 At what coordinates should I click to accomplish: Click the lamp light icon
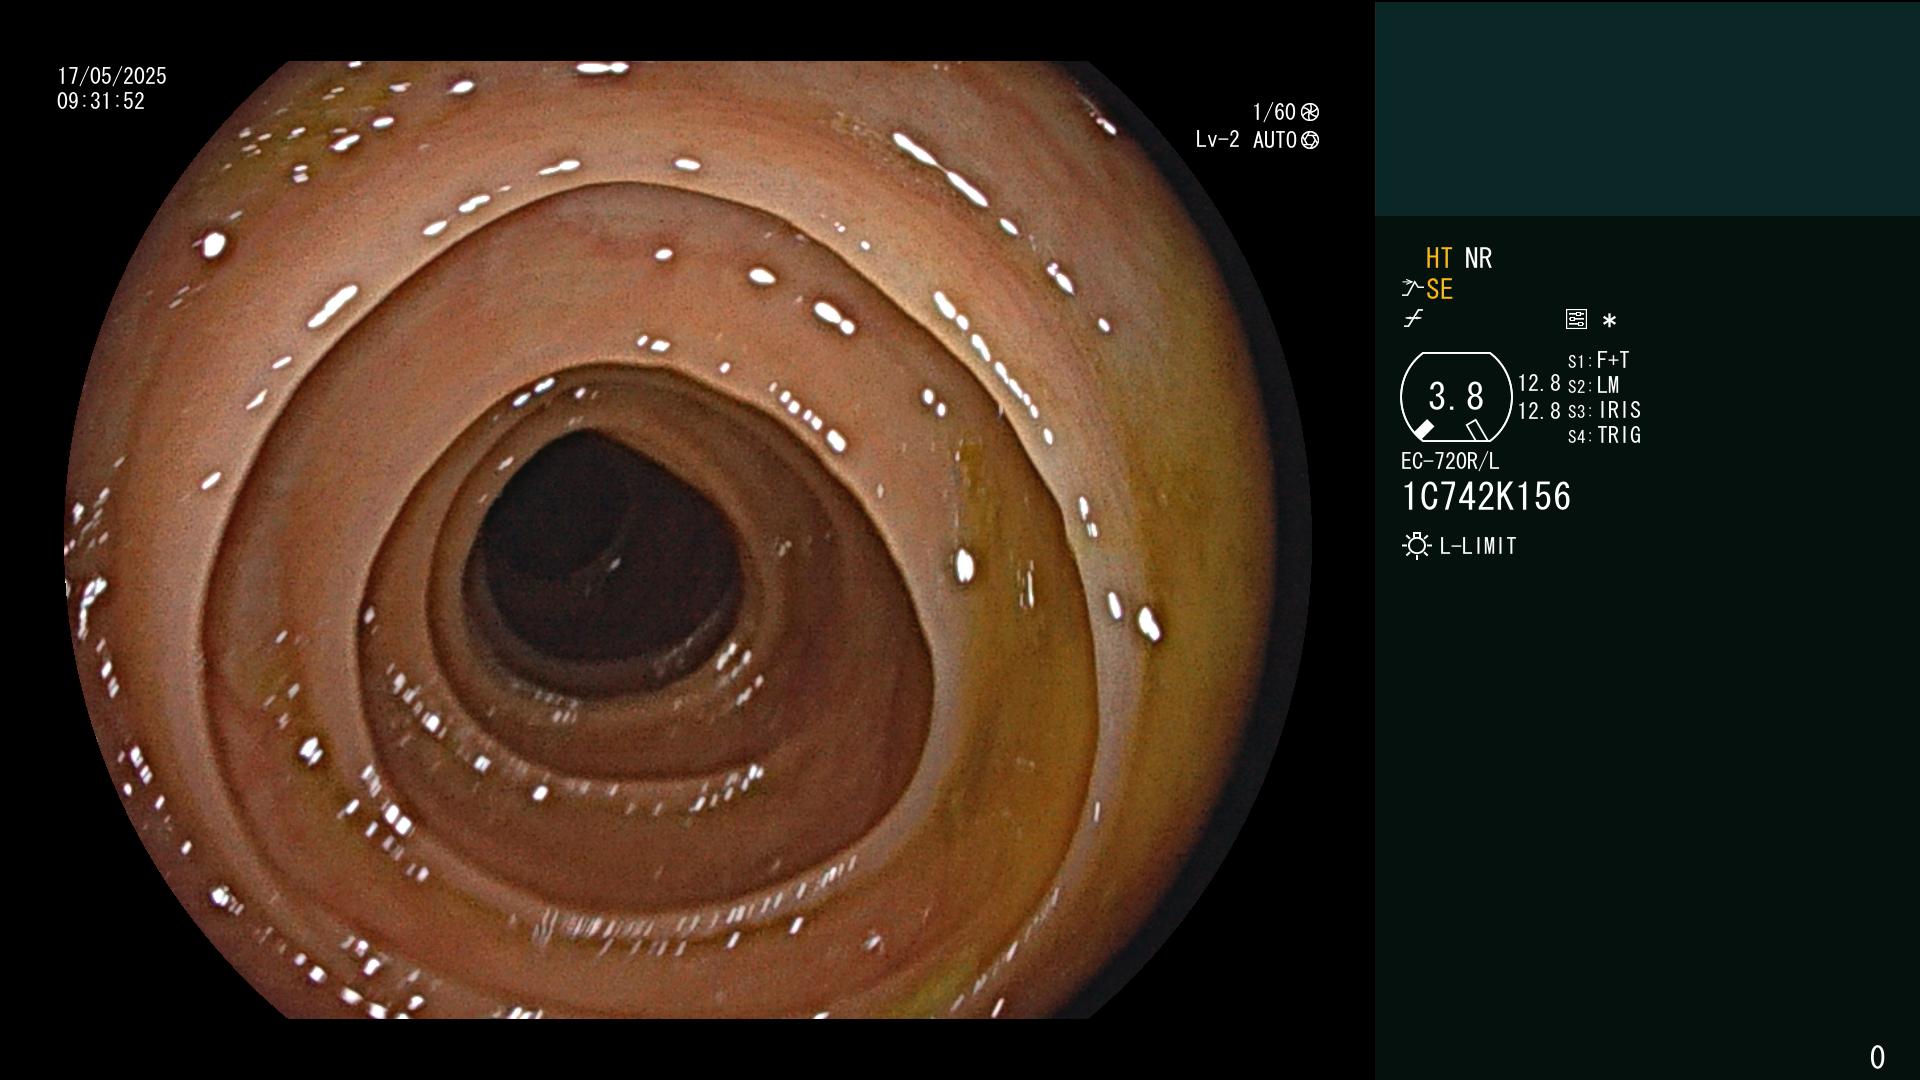pyautogui.click(x=1416, y=546)
